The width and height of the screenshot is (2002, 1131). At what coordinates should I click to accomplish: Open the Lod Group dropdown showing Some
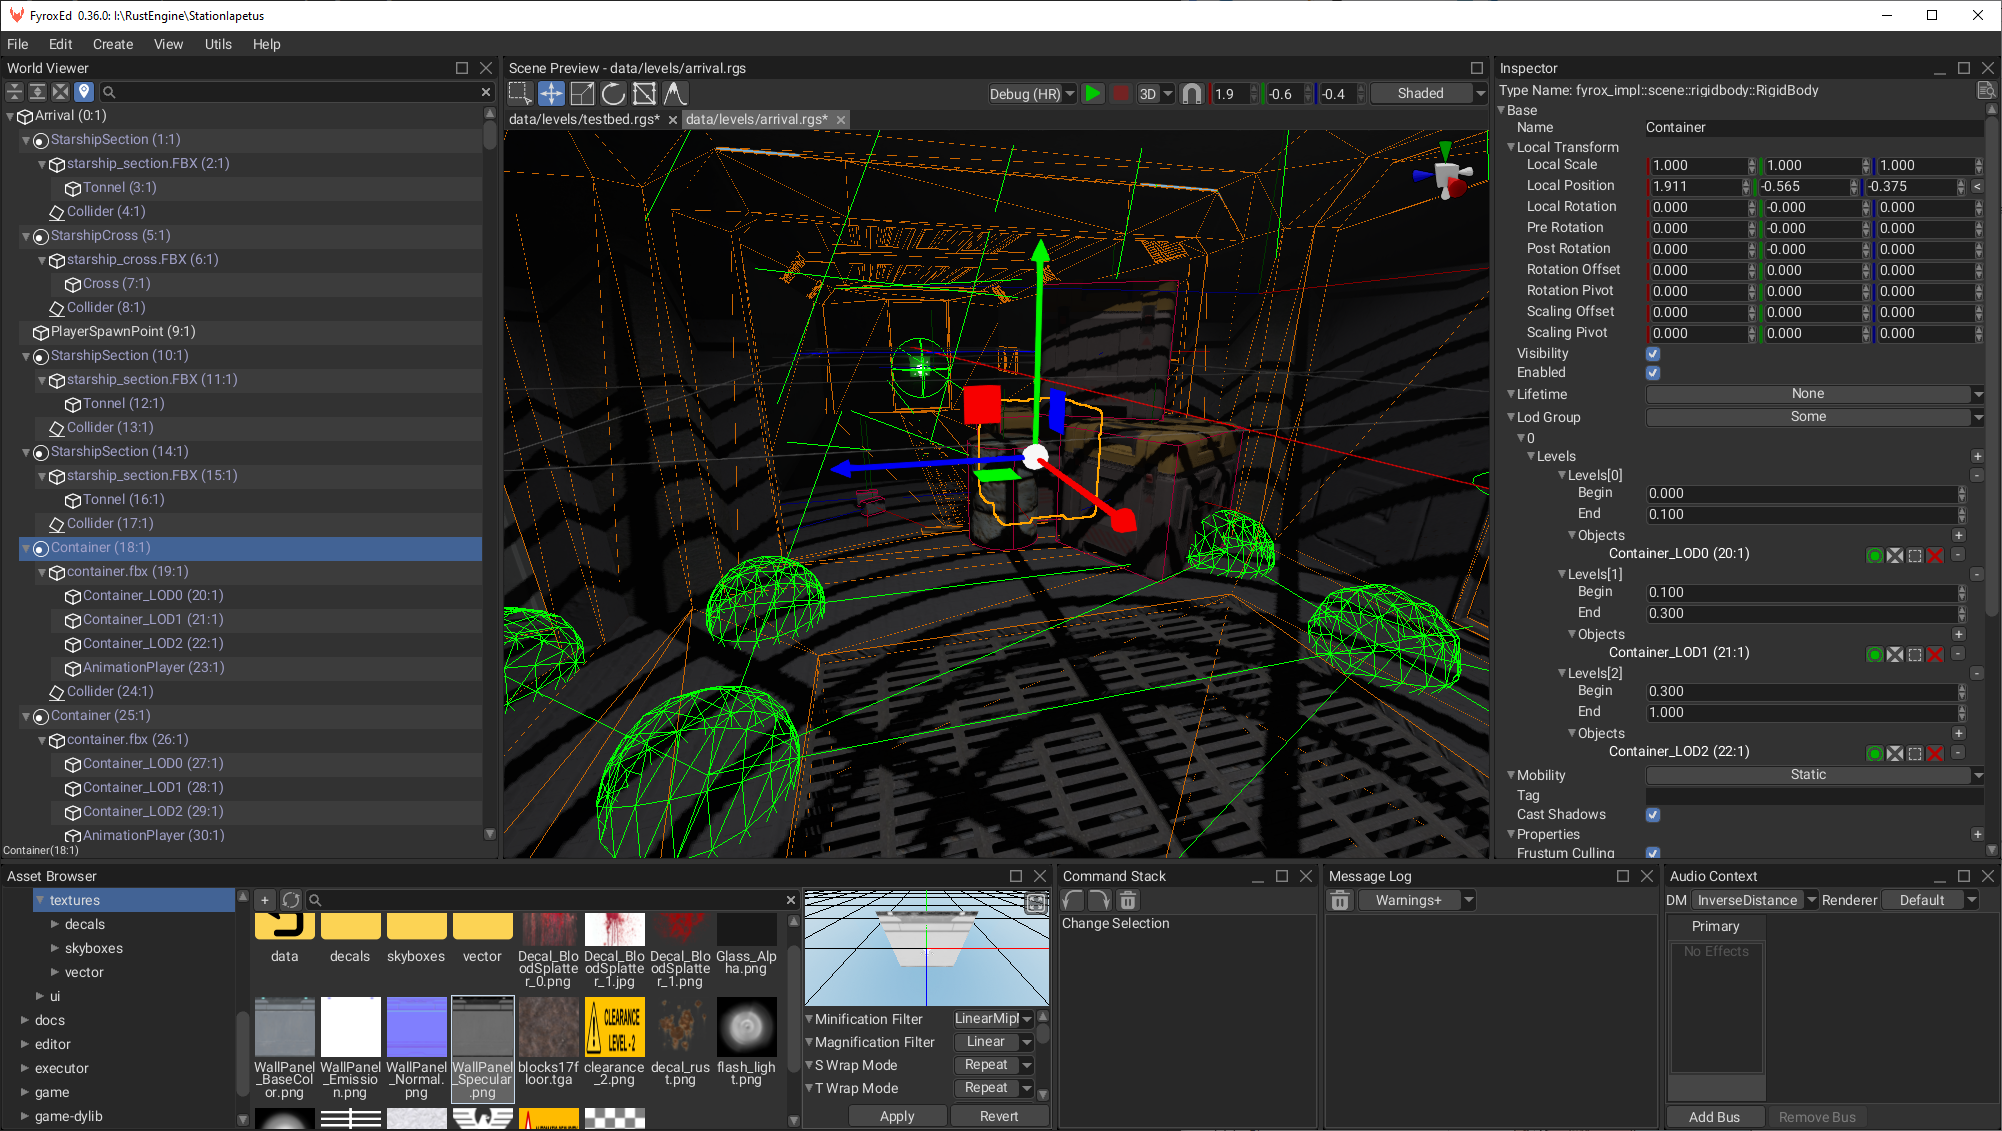coord(1814,417)
